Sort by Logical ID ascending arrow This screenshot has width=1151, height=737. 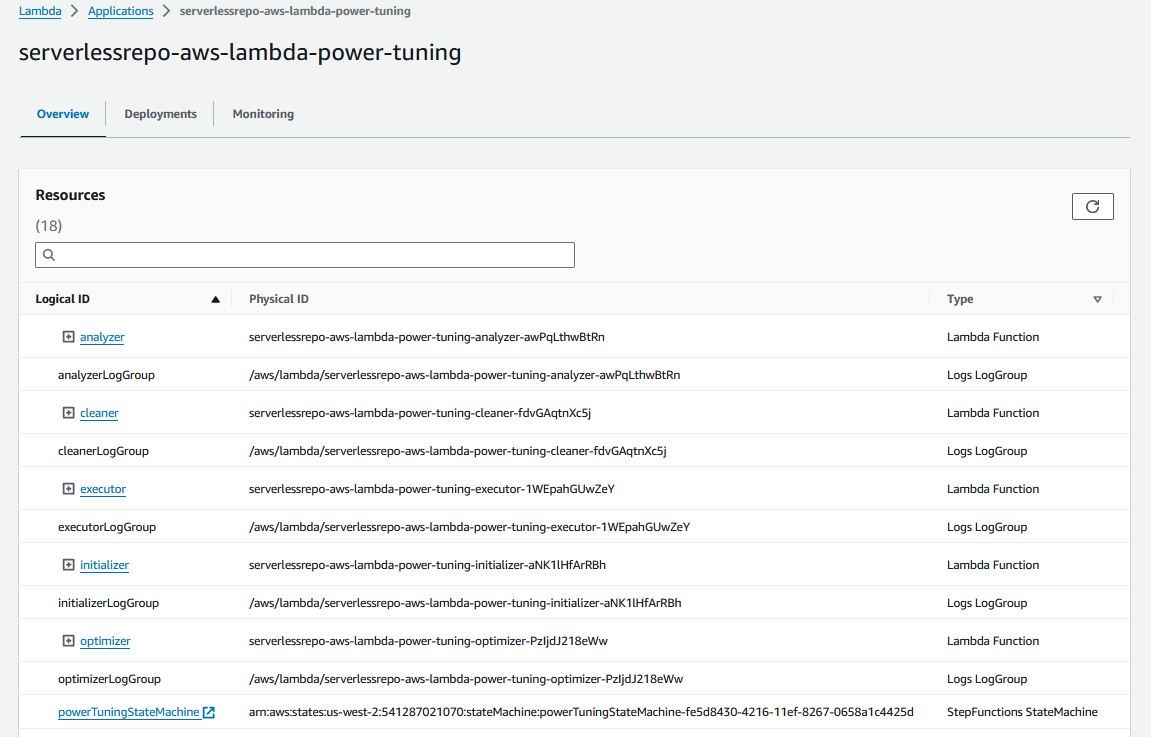tap(215, 299)
